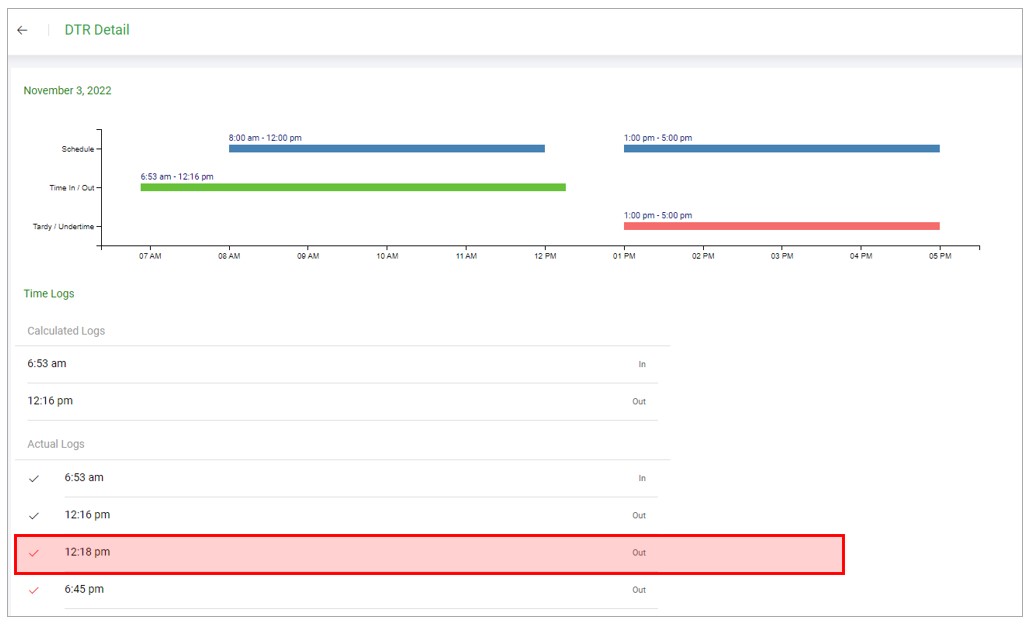Click the Time Logs section heading
The image size is (1030, 625).
[x=49, y=294]
